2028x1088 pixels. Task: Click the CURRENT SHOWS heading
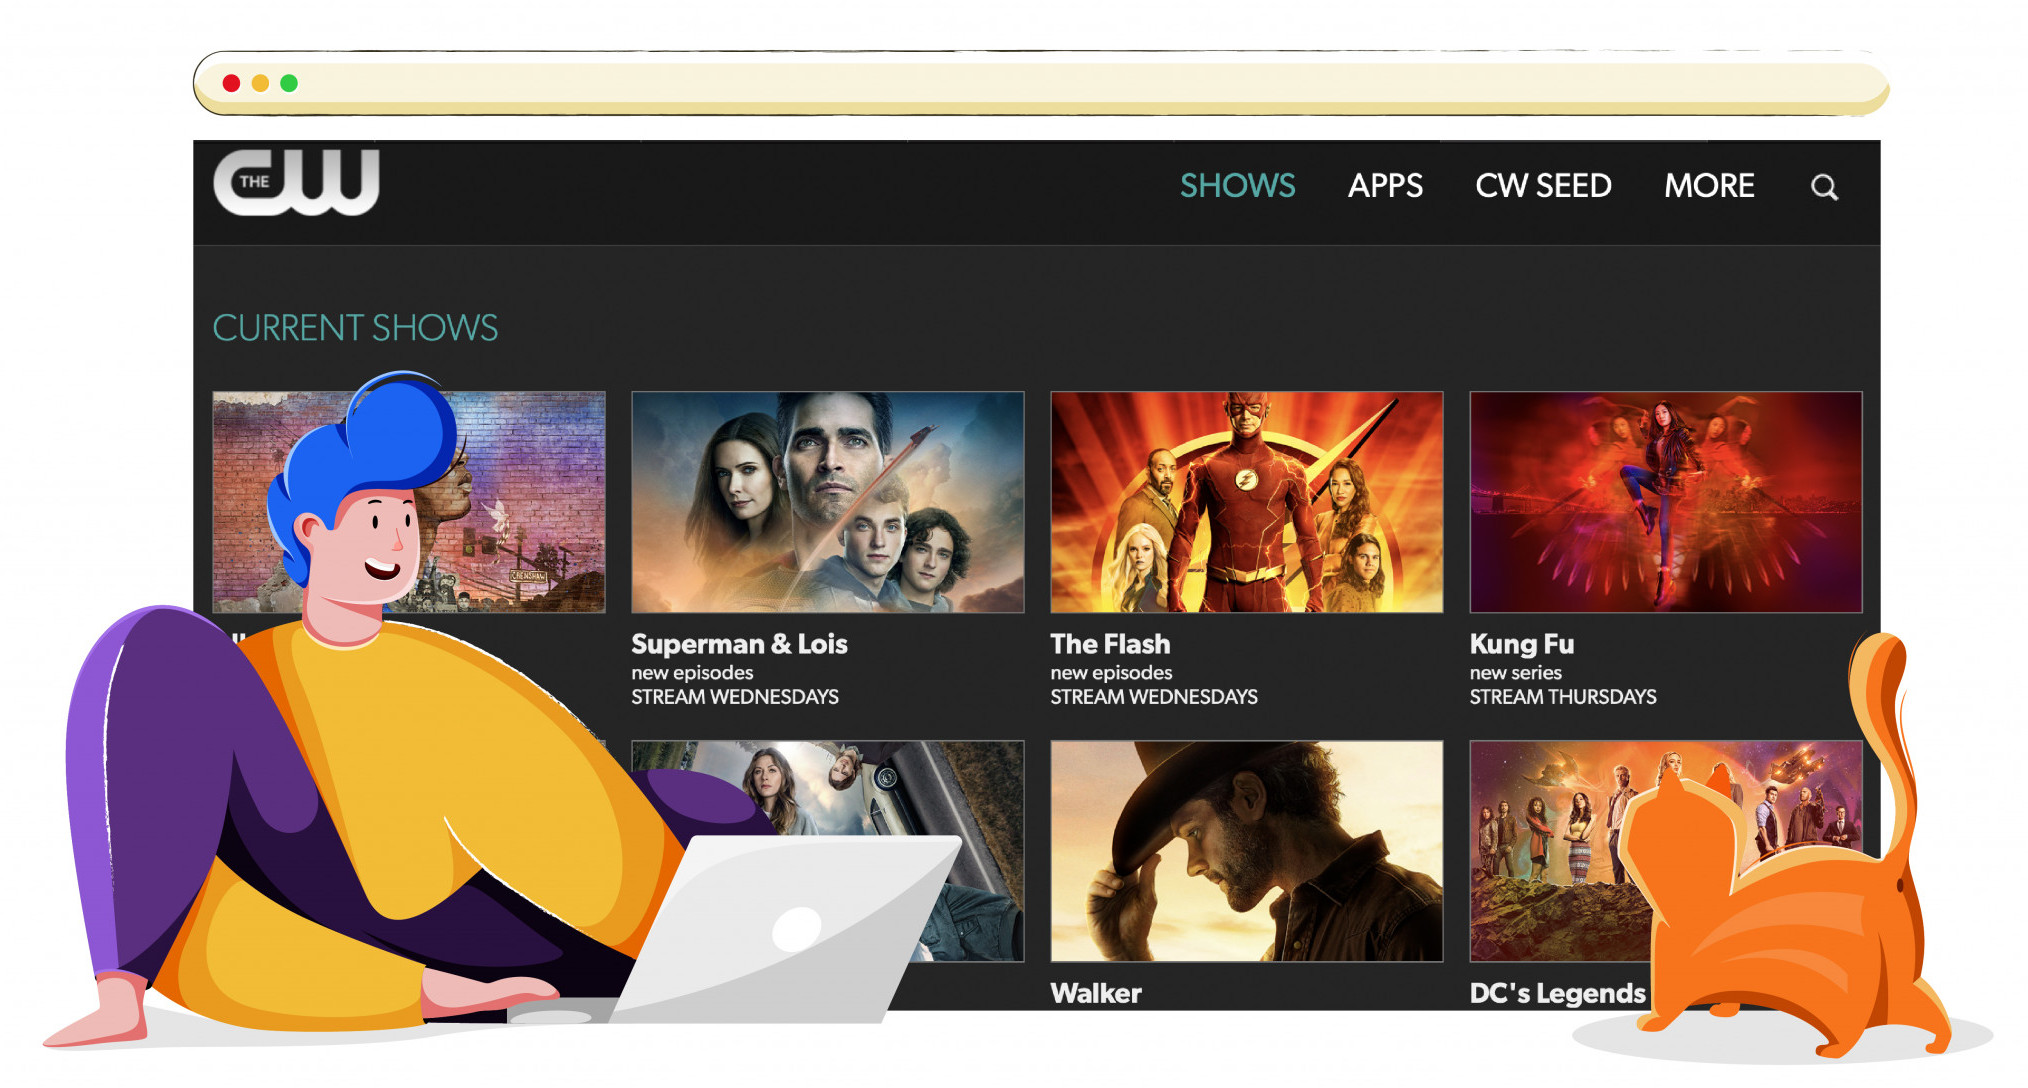point(355,328)
